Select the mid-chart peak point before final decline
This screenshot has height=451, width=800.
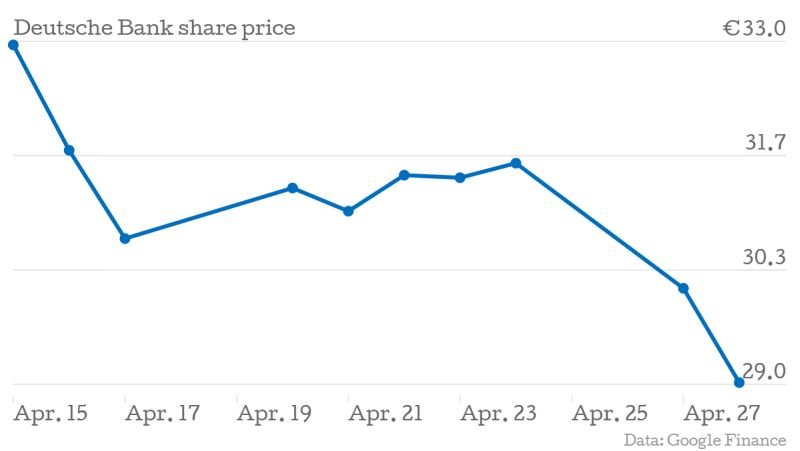pos(515,163)
